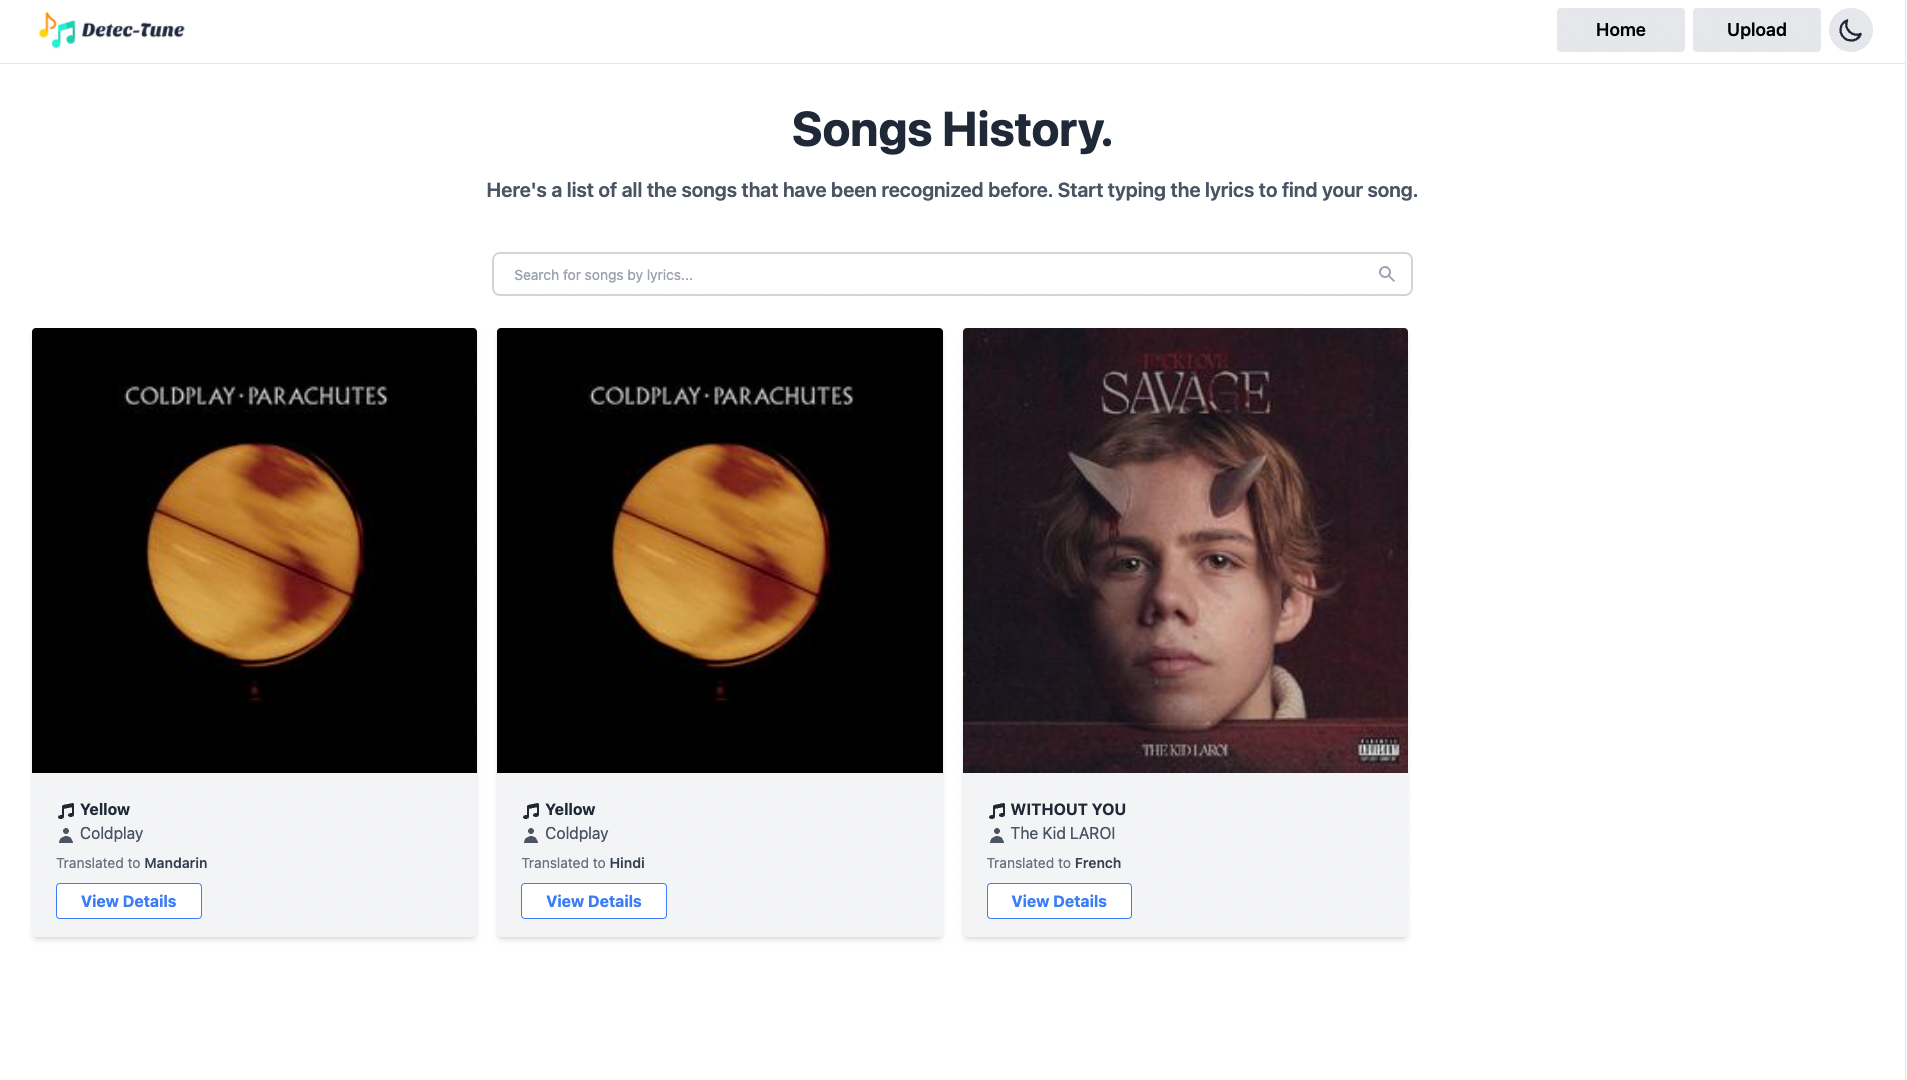View Details for Yellow translated to Mandarin
The width and height of the screenshot is (1907, 1080).
point(129,901)
